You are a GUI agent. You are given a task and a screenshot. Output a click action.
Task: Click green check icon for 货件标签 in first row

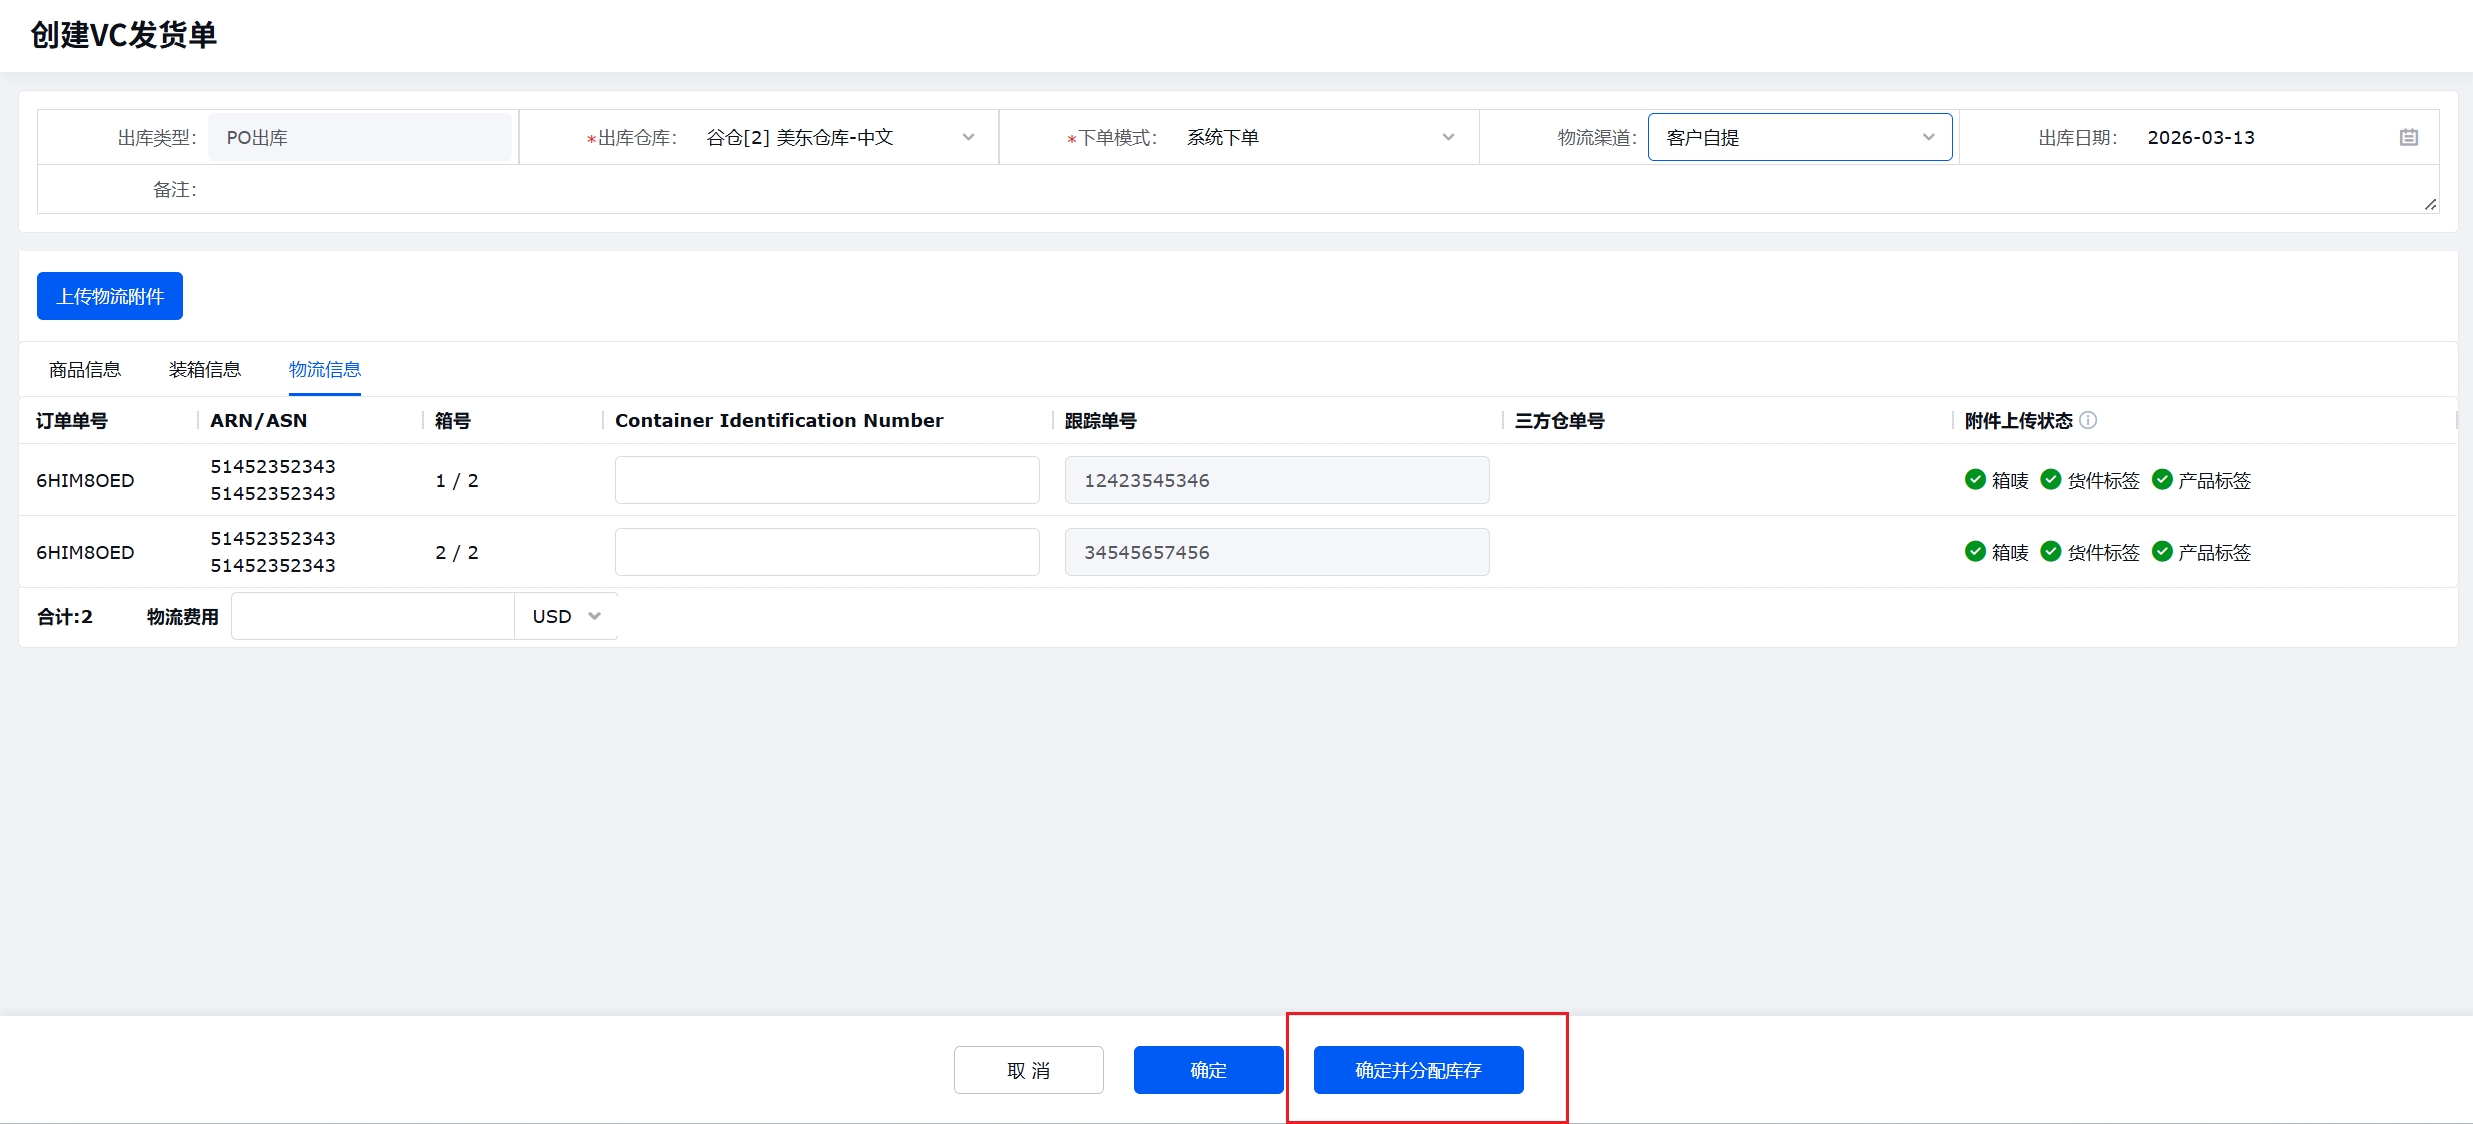[2051, 480]
